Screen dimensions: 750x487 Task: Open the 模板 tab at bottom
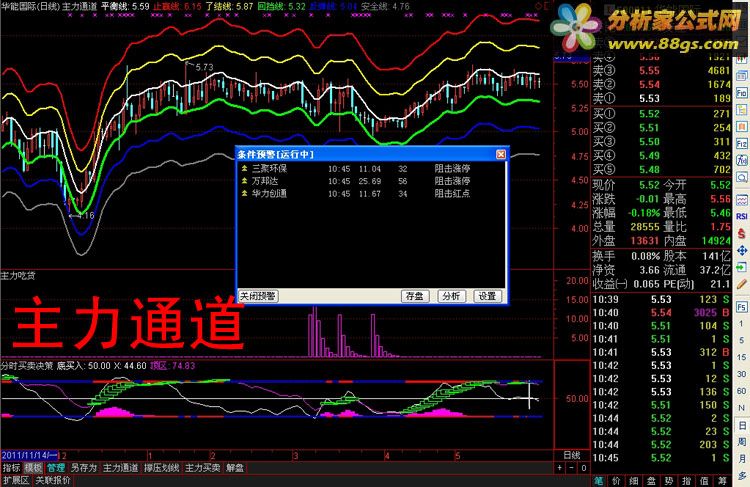(x=33, y=468)
